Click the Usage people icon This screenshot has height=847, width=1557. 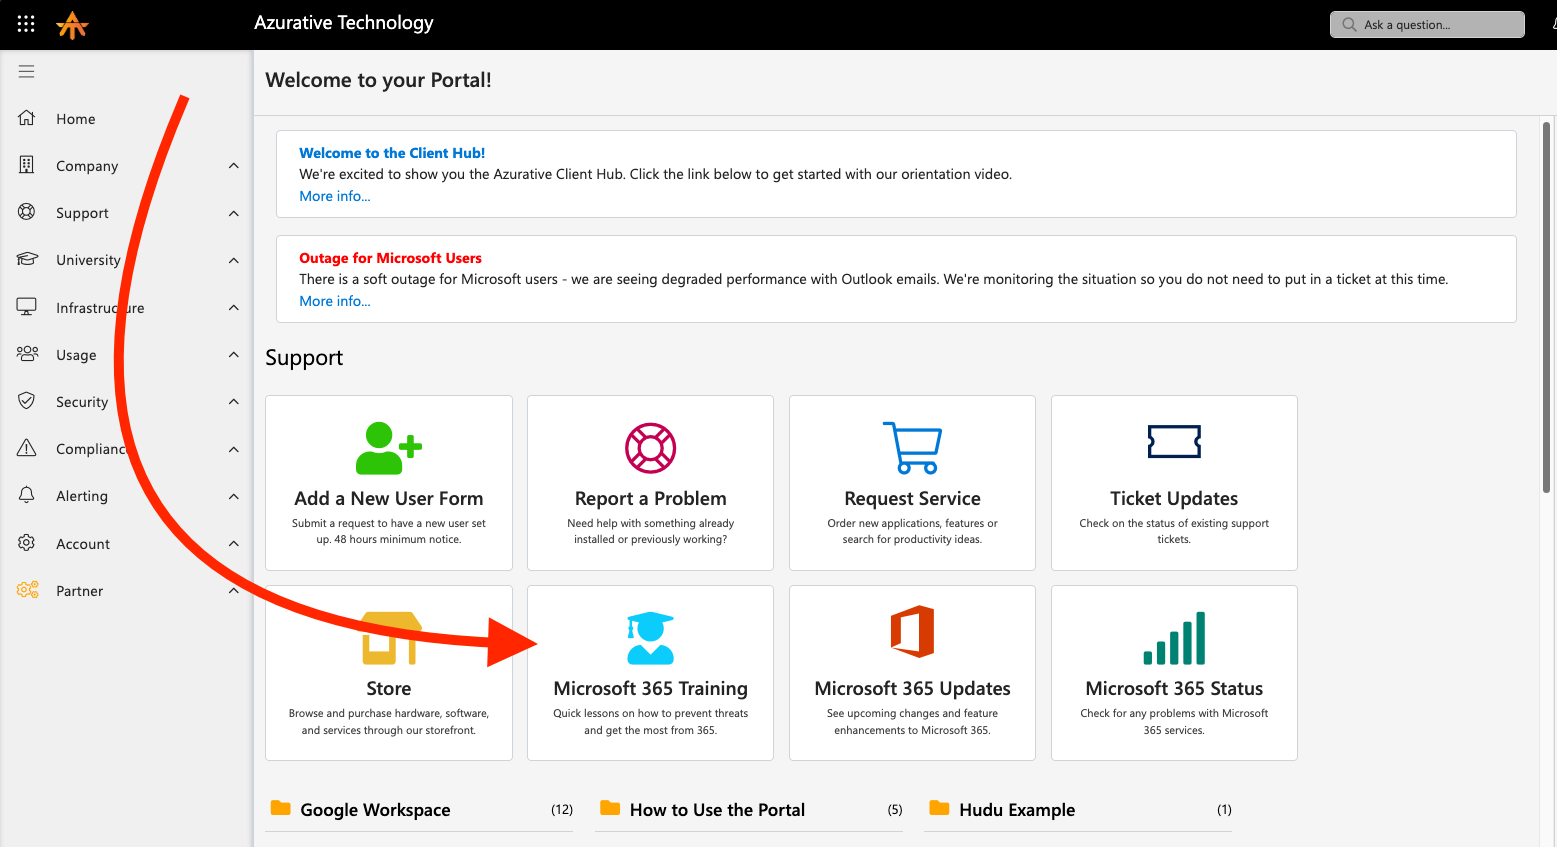(x=27, y=354)
